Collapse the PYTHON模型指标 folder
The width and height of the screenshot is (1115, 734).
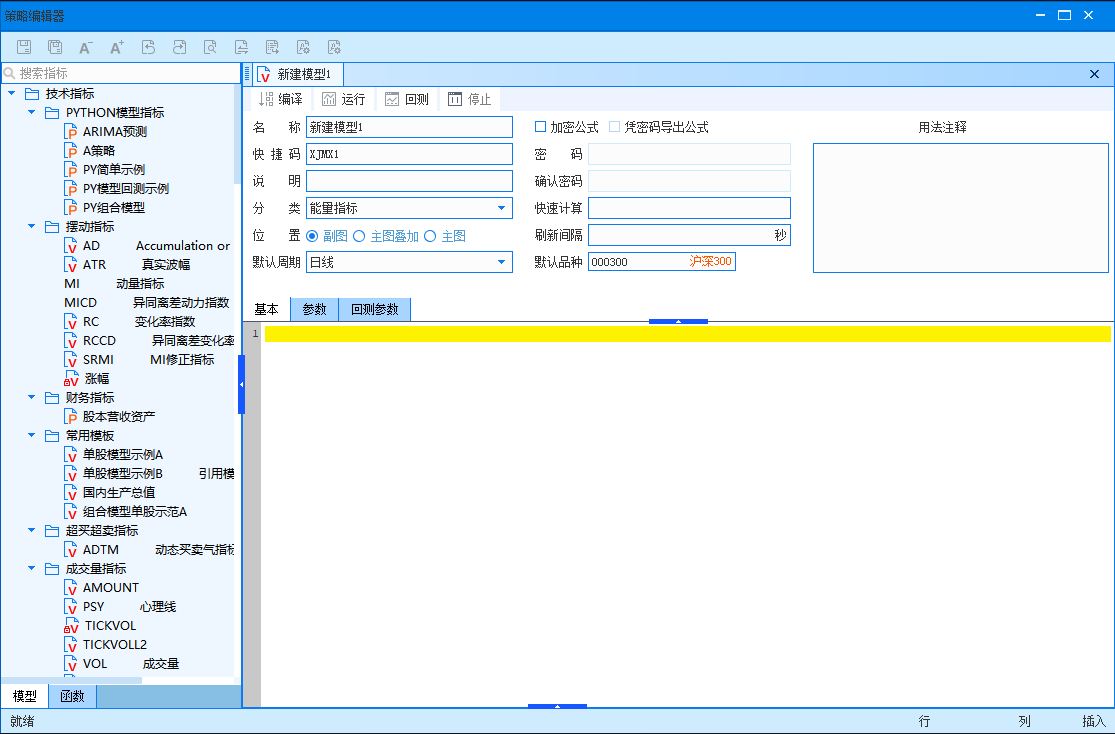click(x=31, y=112)
